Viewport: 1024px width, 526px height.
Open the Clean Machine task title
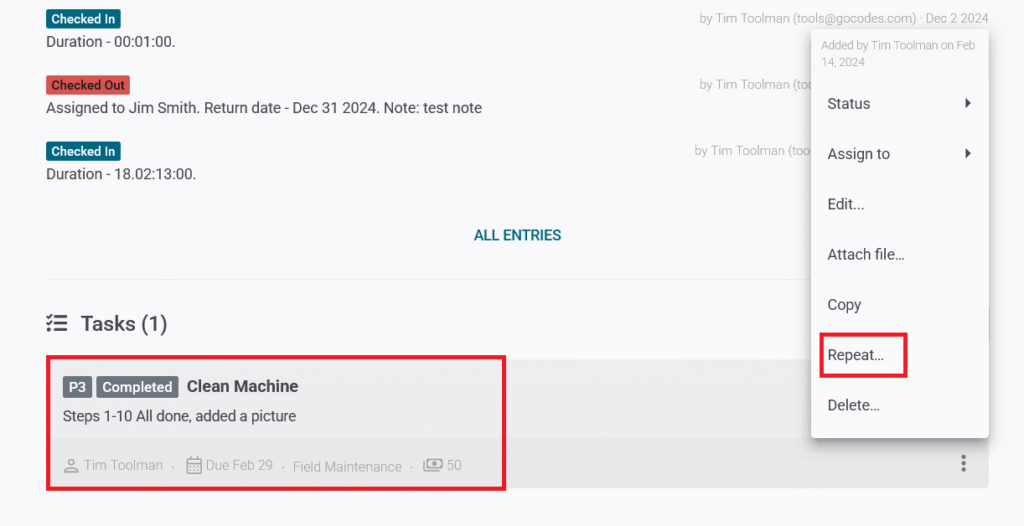pos(242,387)
